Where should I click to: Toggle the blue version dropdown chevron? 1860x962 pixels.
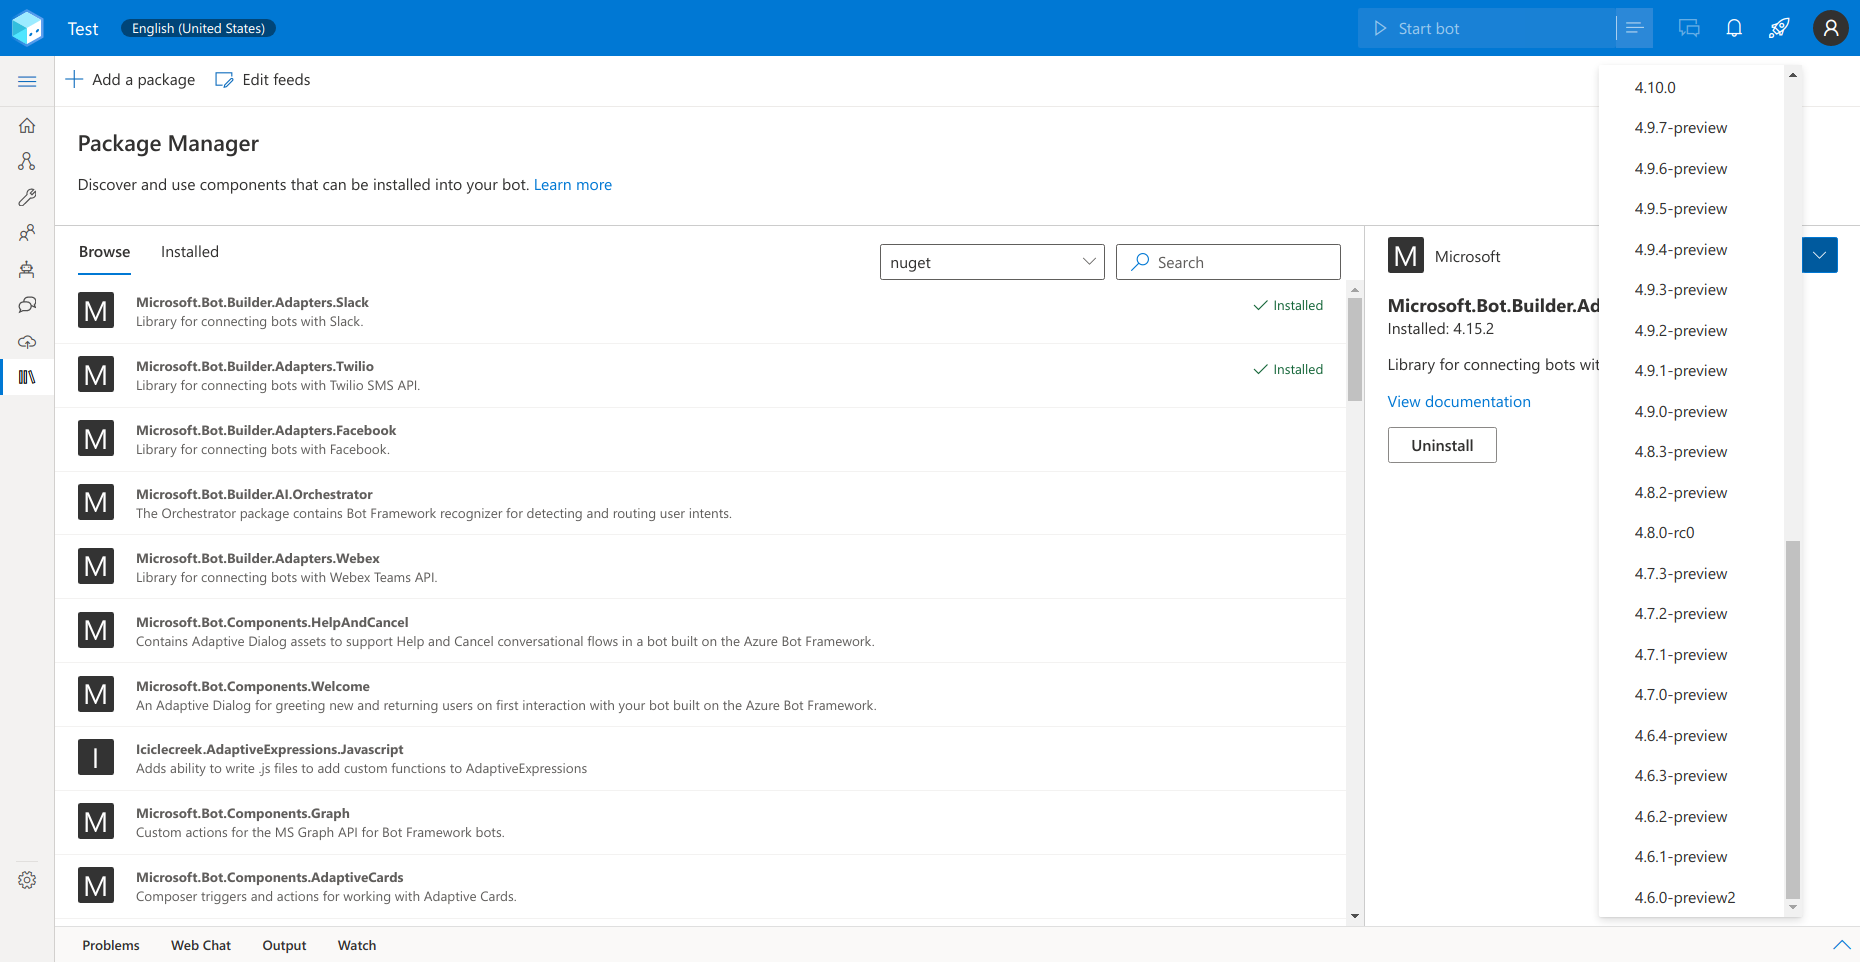pyautogui.click(x=1820, y=255)
